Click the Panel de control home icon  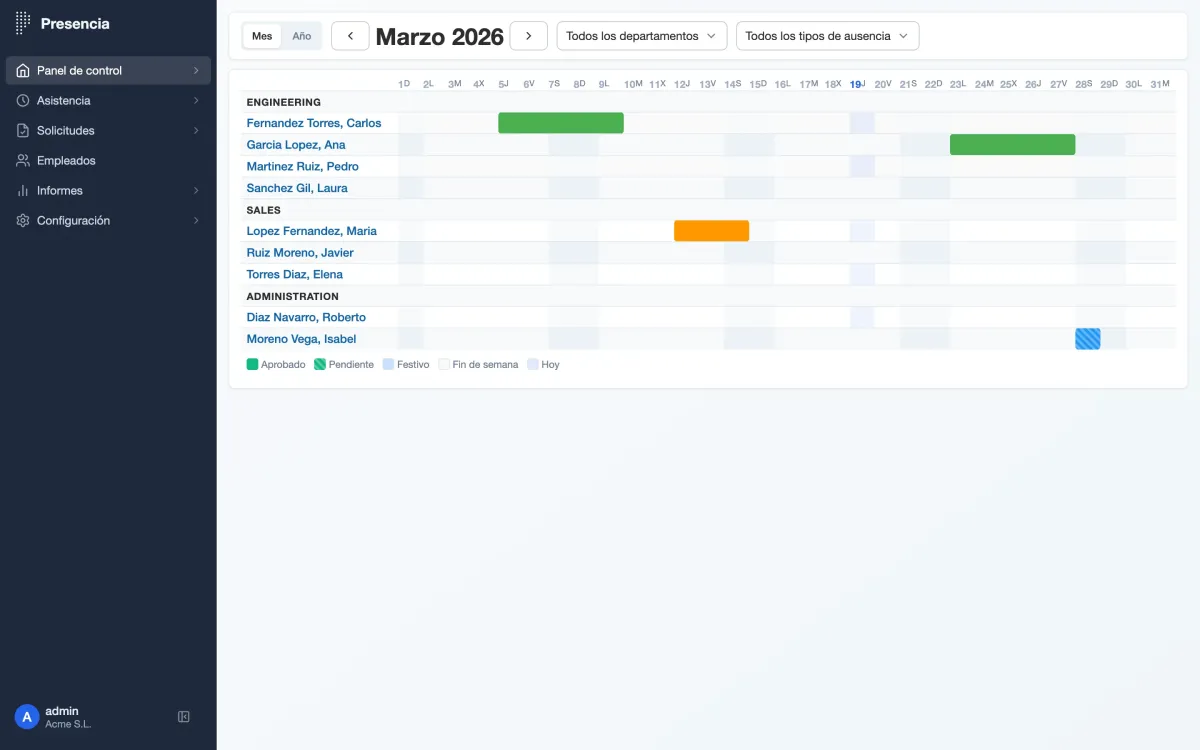pyautogui.click(x=23, y=71)
